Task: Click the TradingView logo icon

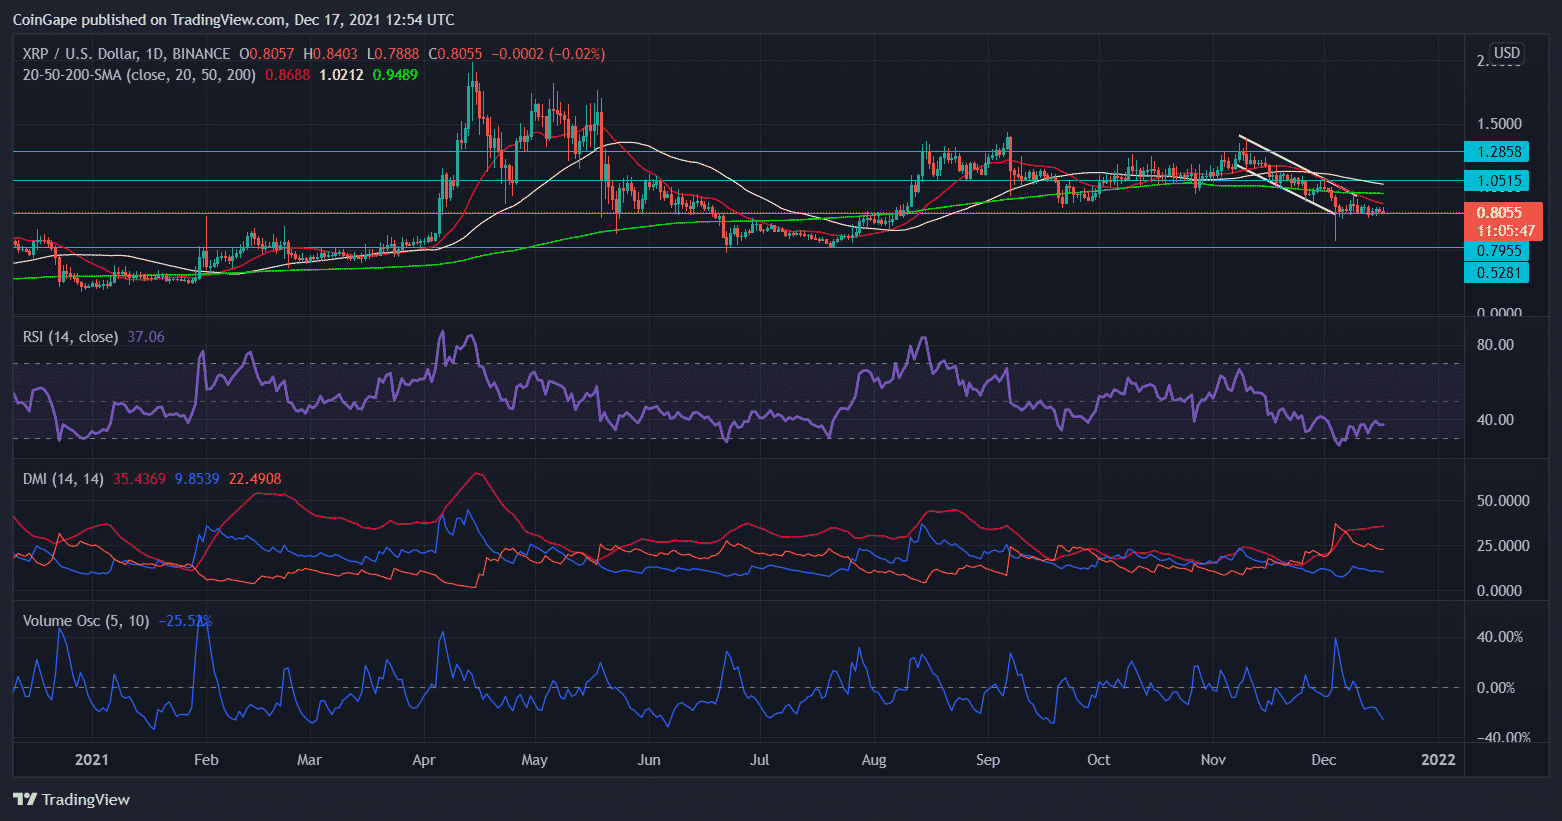Action: (x=25, y=799)
